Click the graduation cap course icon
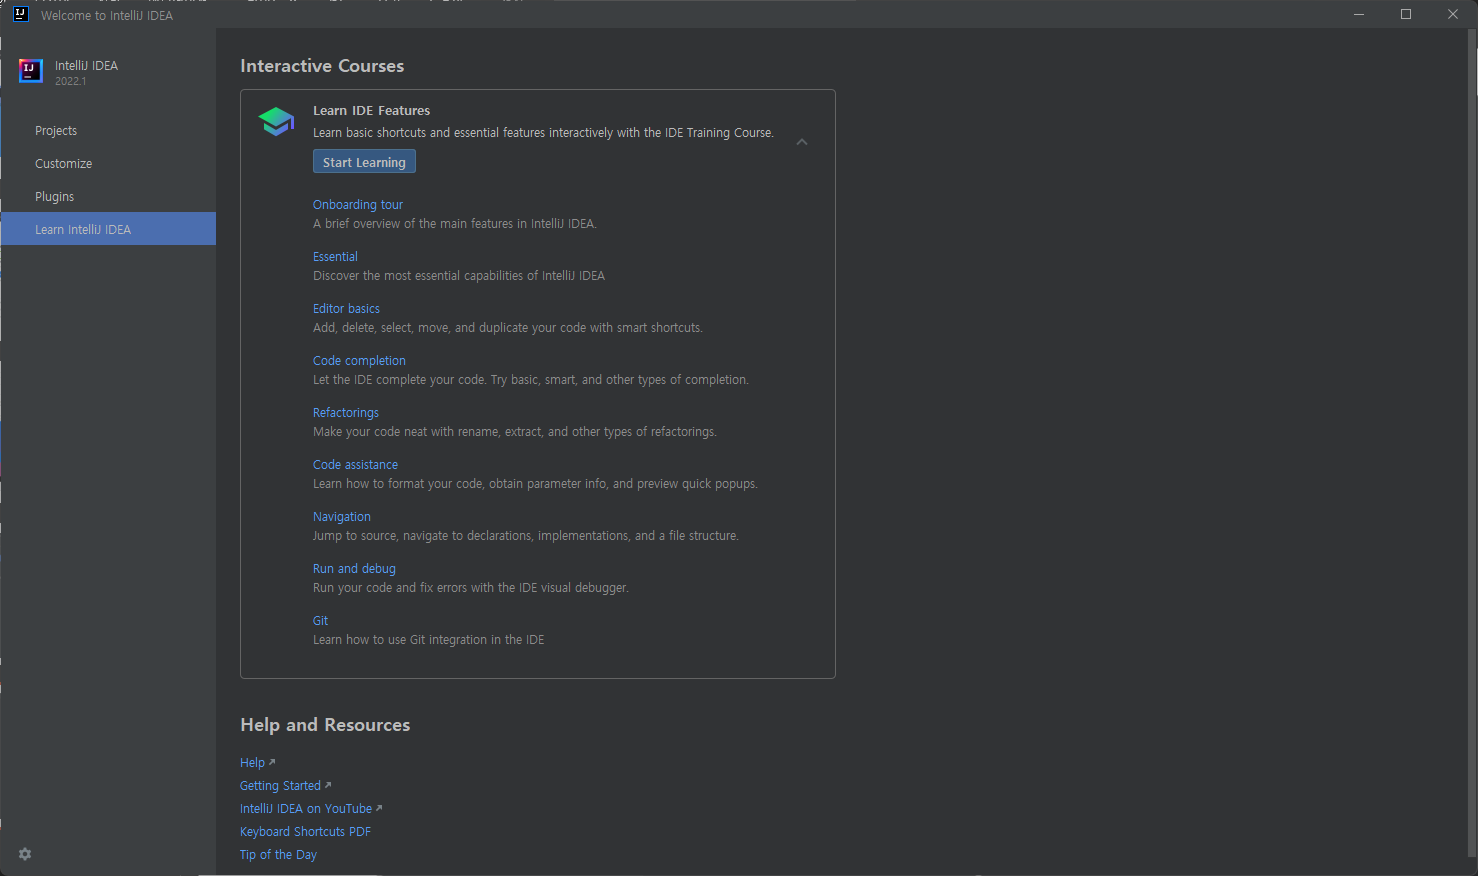Viewport: 1478px width, 876px height. (276, 121)
